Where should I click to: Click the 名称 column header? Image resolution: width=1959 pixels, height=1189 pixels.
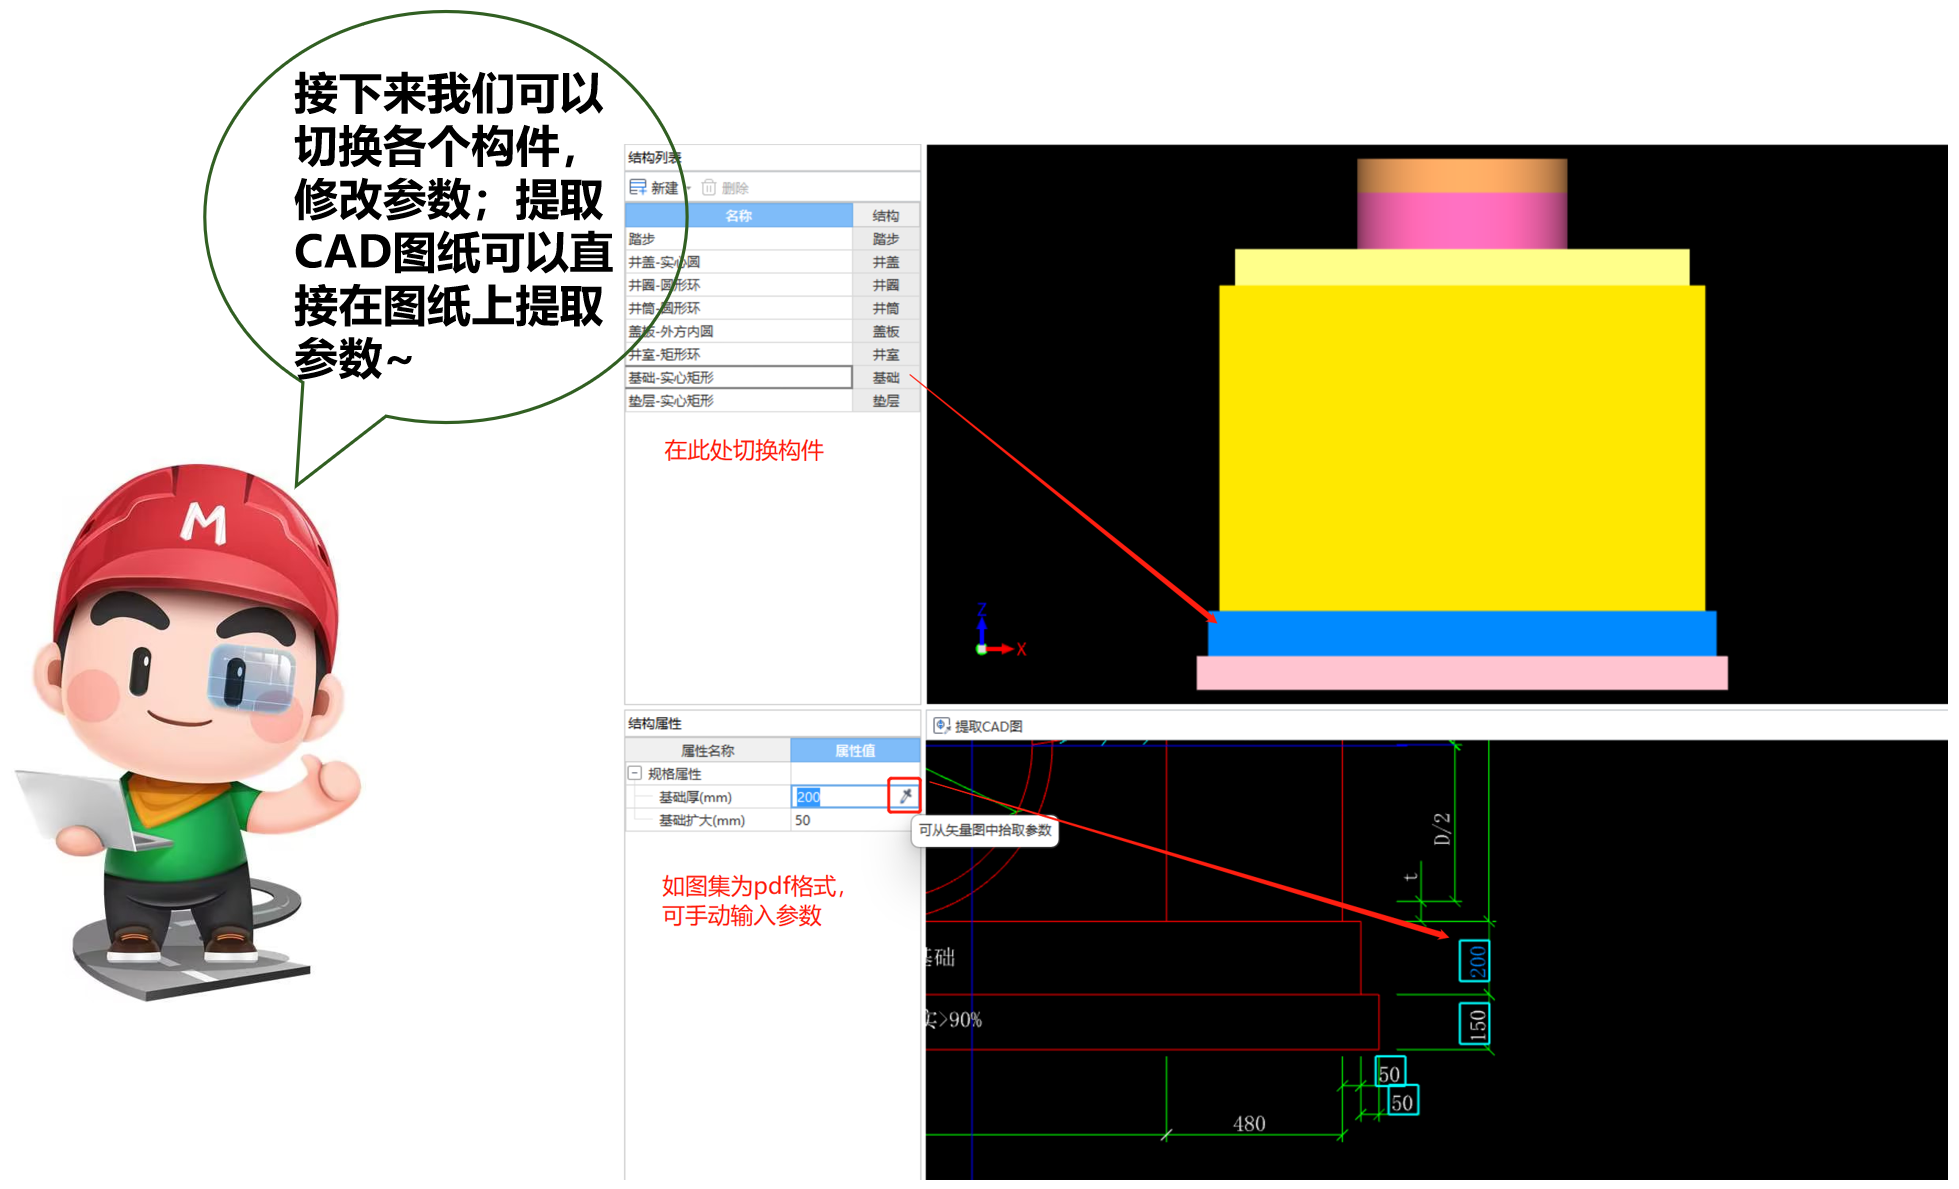[x=738, y=215]
